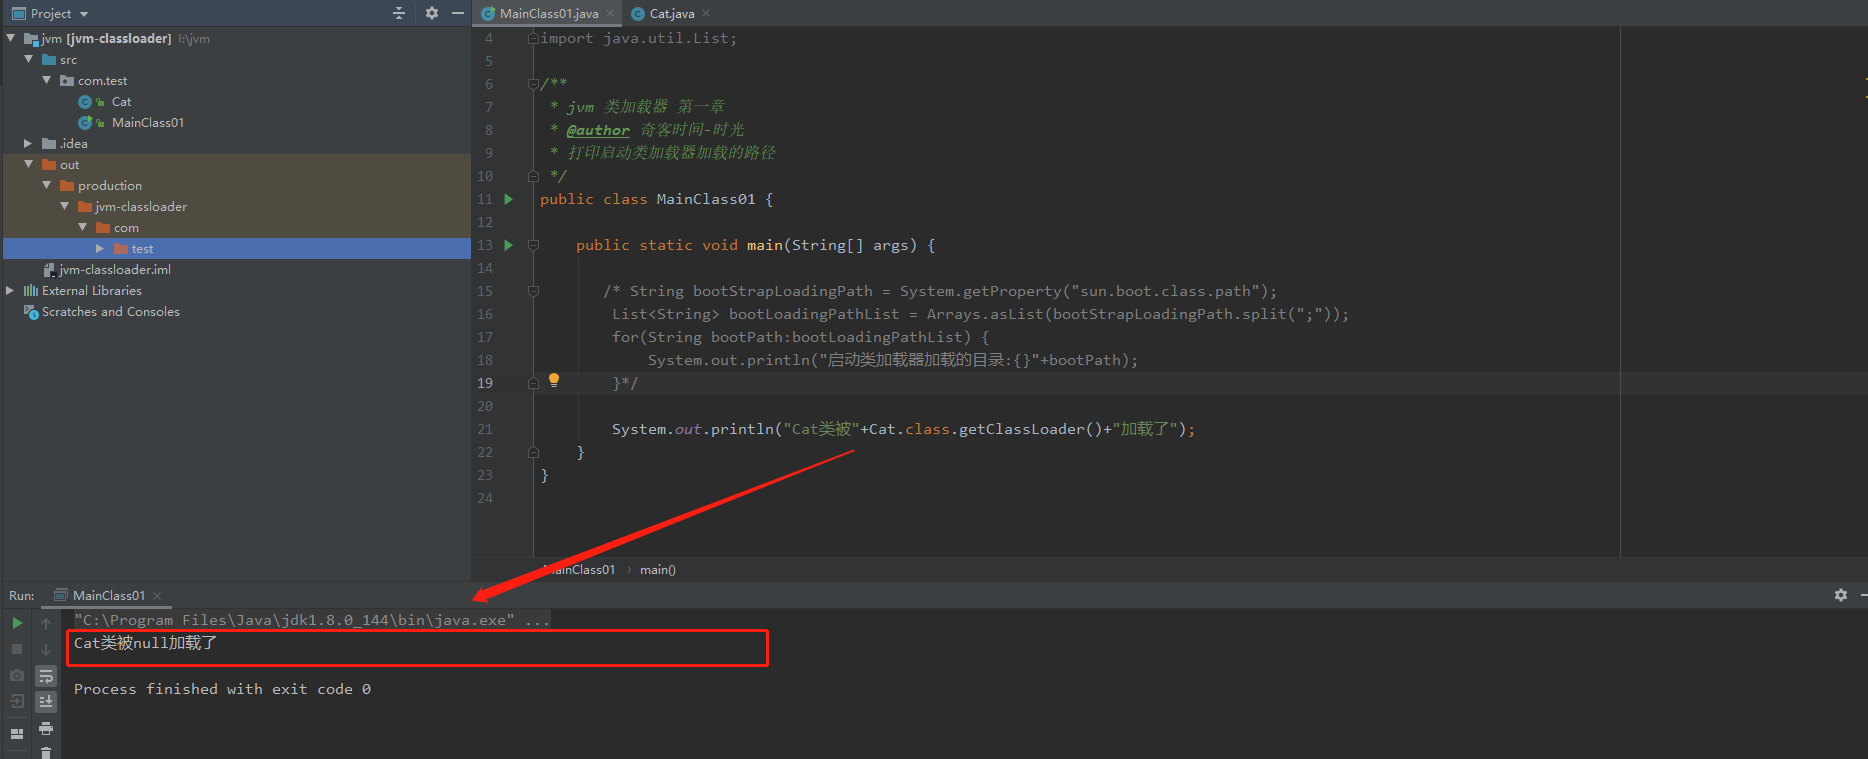Expand External Libraries node
The height and width of the screenshot is (759, 1868).
click(x=10, y=290)
